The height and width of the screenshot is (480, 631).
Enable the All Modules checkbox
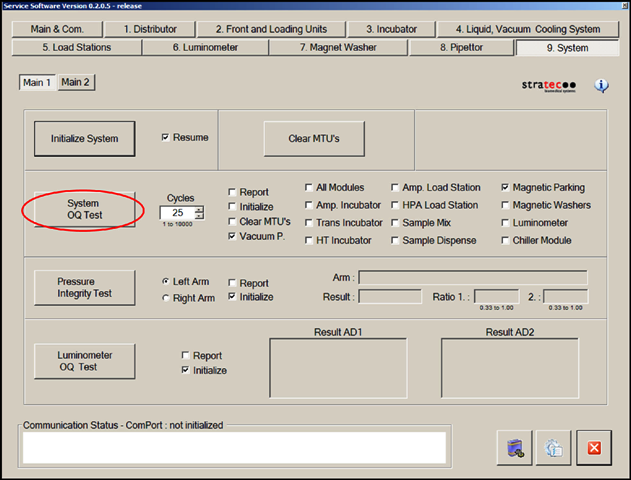tap(309, 187)
